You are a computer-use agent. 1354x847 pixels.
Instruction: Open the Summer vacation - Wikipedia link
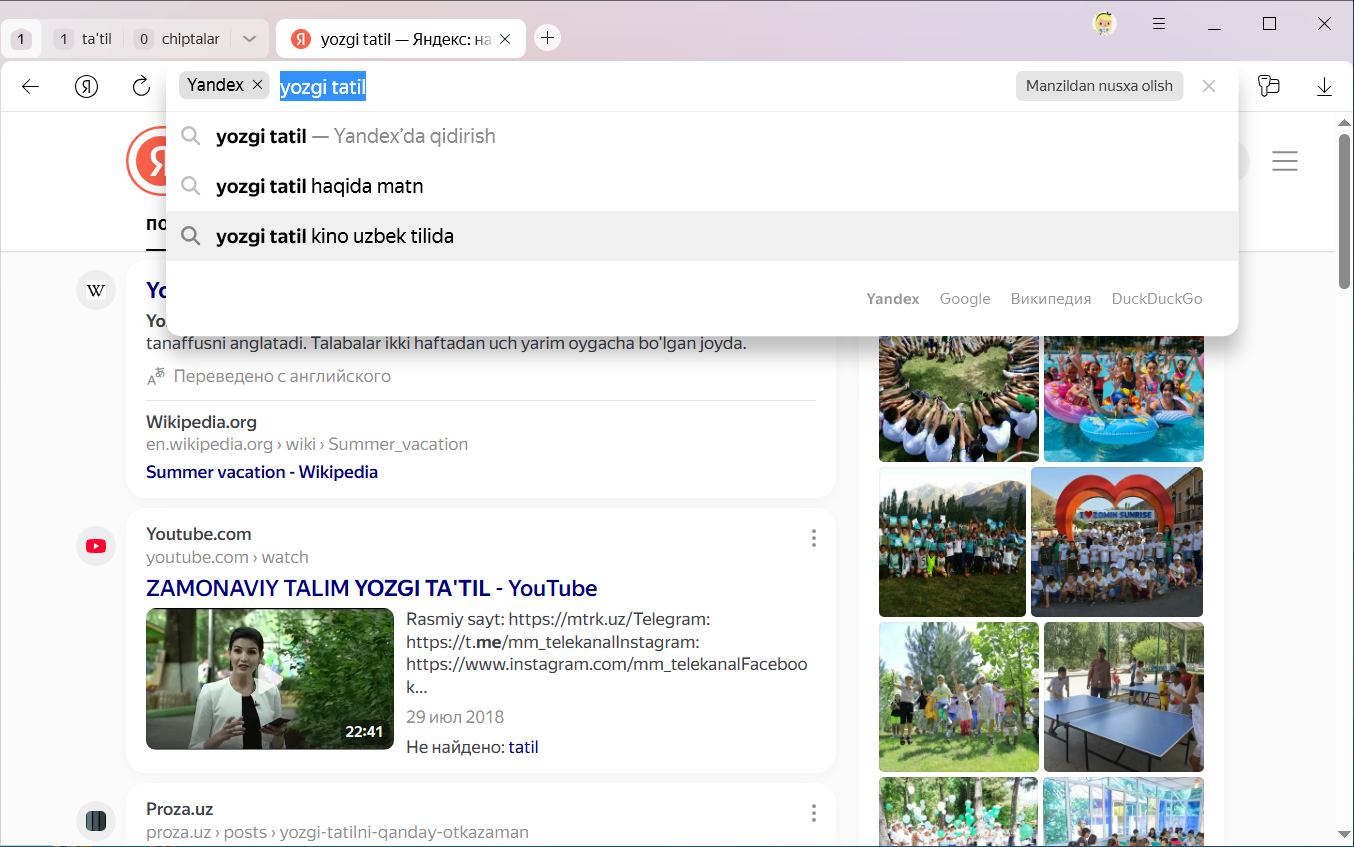[x=262, y=472]
